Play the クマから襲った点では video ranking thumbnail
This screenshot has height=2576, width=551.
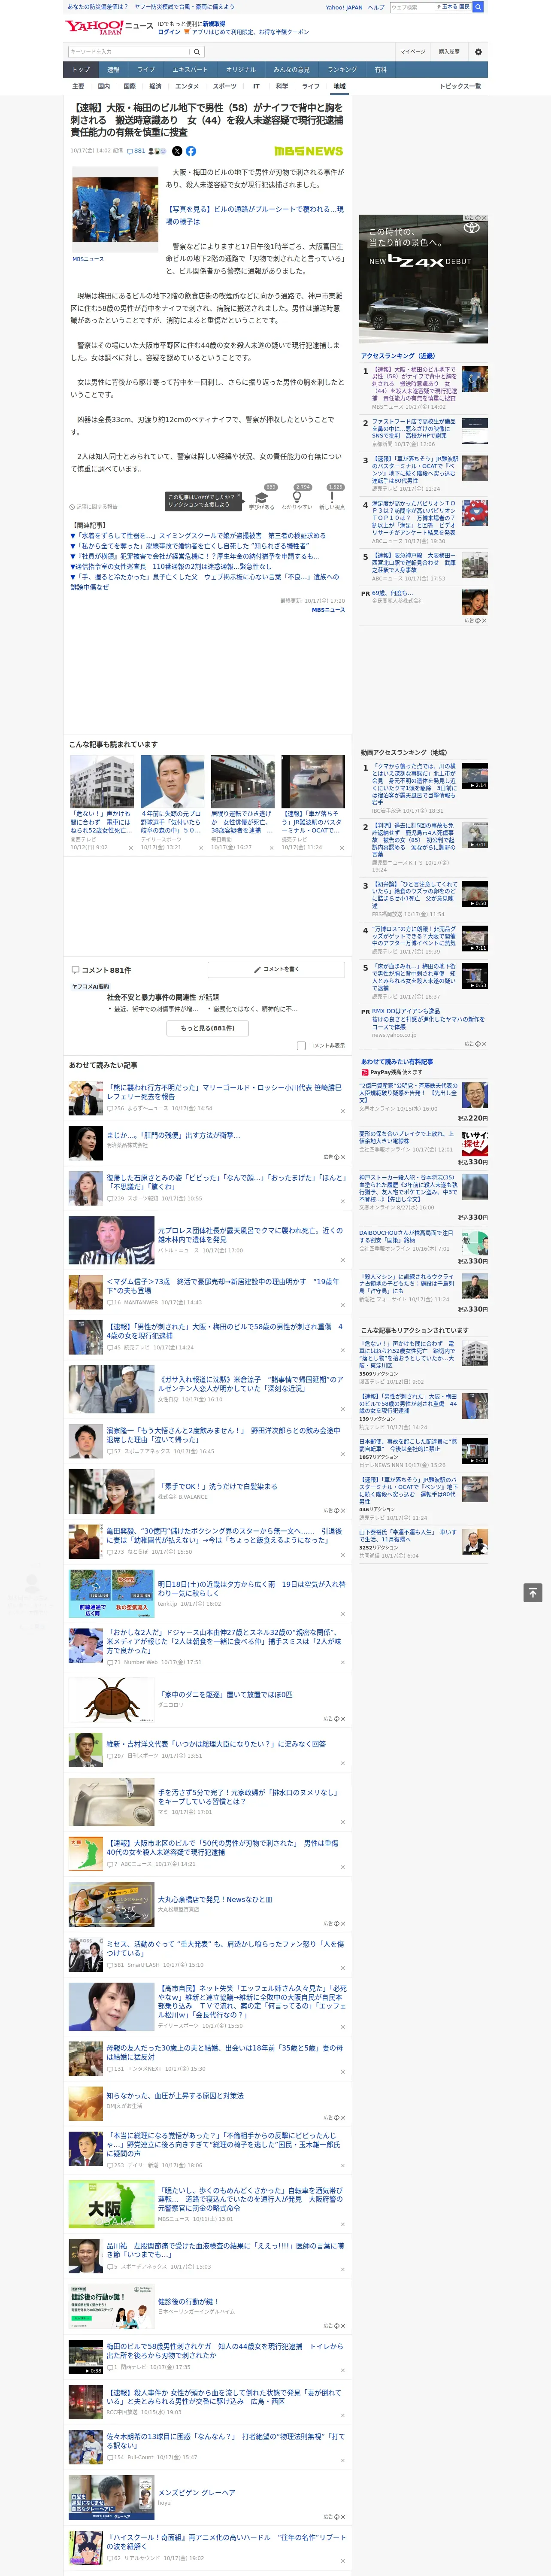474,776
